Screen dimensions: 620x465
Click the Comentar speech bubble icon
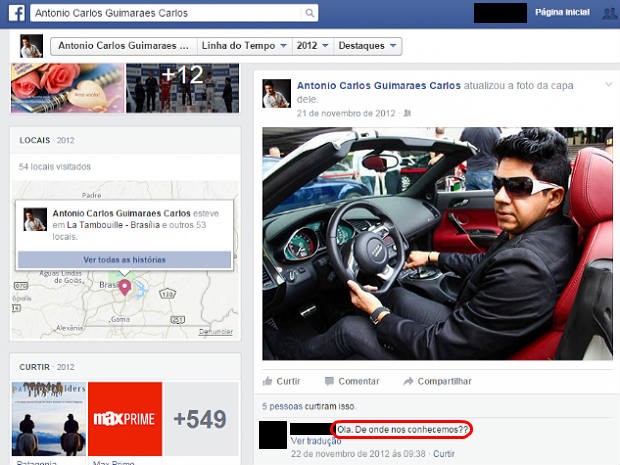[329, 381]
